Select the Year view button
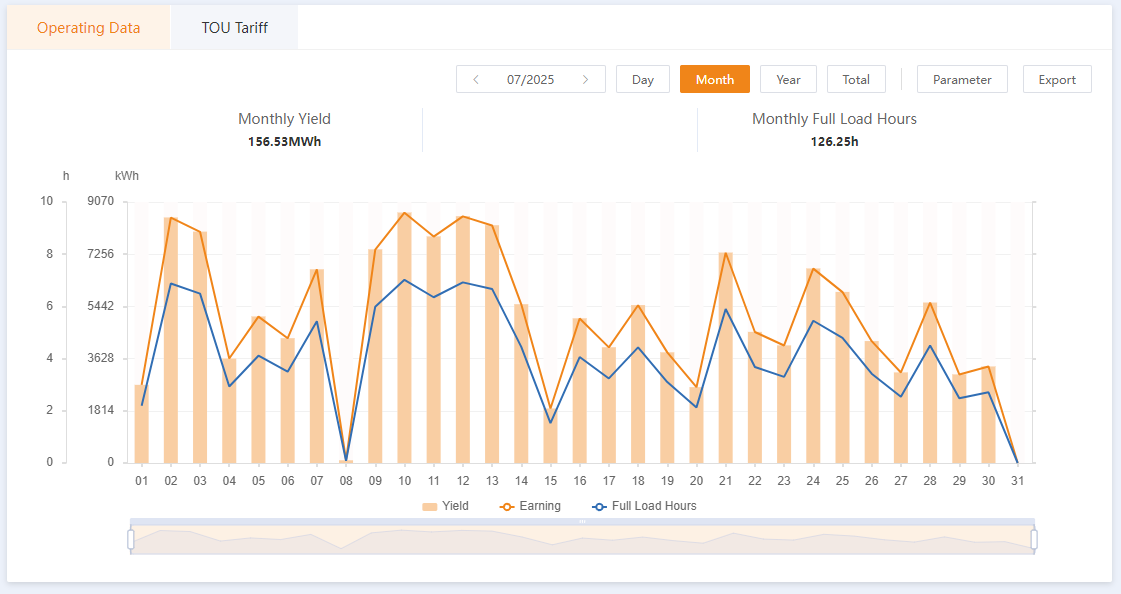Screen dimensions: 1121x594 788,80
